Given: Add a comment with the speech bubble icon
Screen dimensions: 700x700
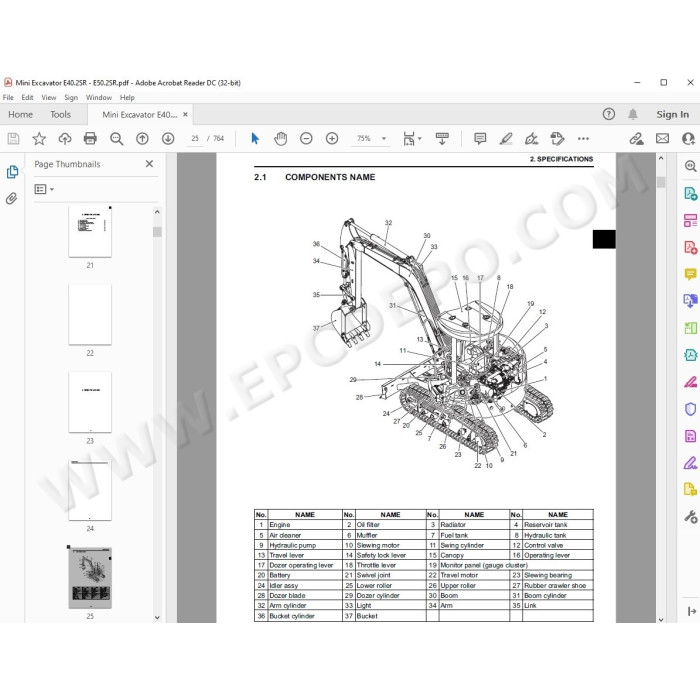Looking at the screenshot, I should pos(480,139).
